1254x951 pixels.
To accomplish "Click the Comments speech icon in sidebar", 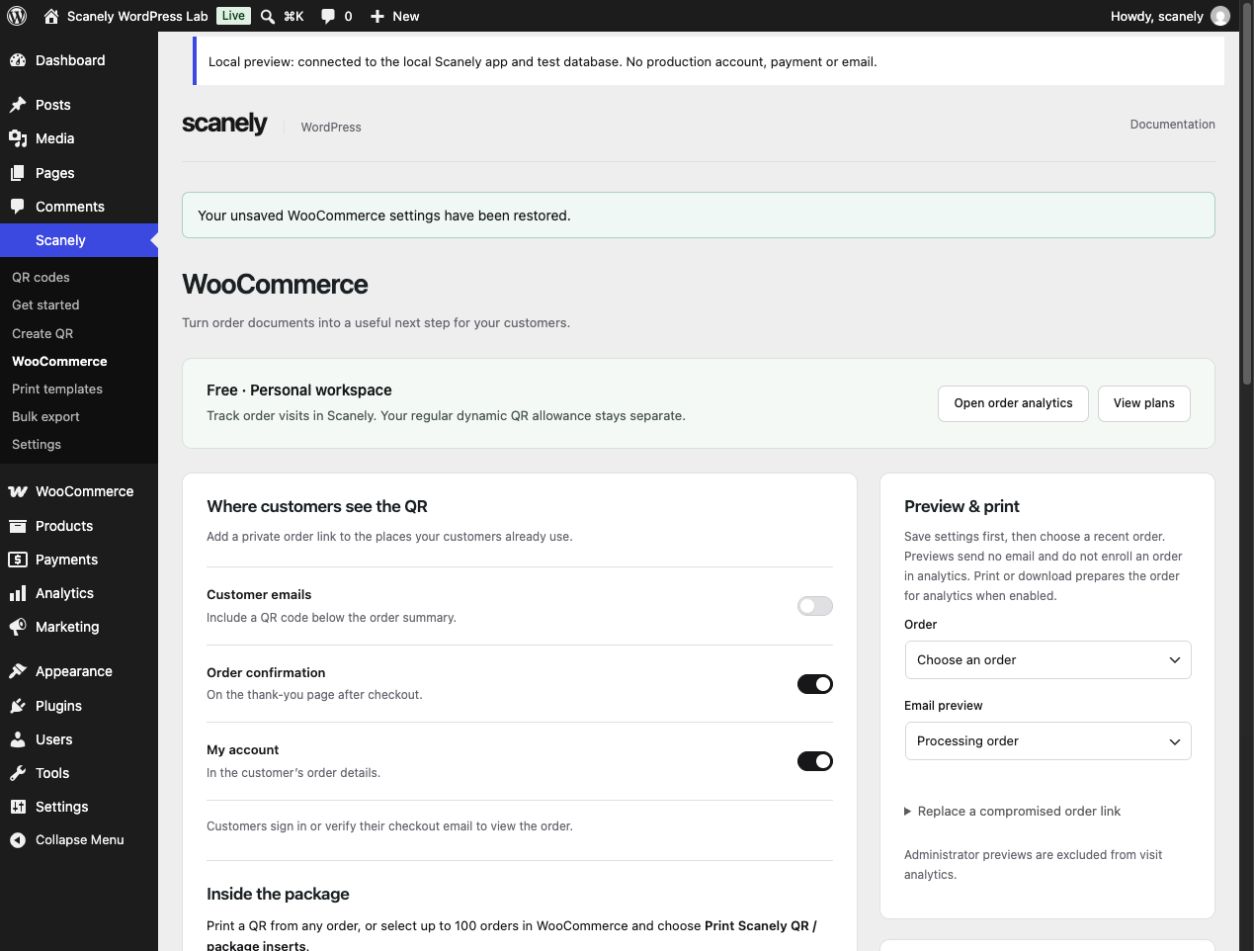I will 17,206.
